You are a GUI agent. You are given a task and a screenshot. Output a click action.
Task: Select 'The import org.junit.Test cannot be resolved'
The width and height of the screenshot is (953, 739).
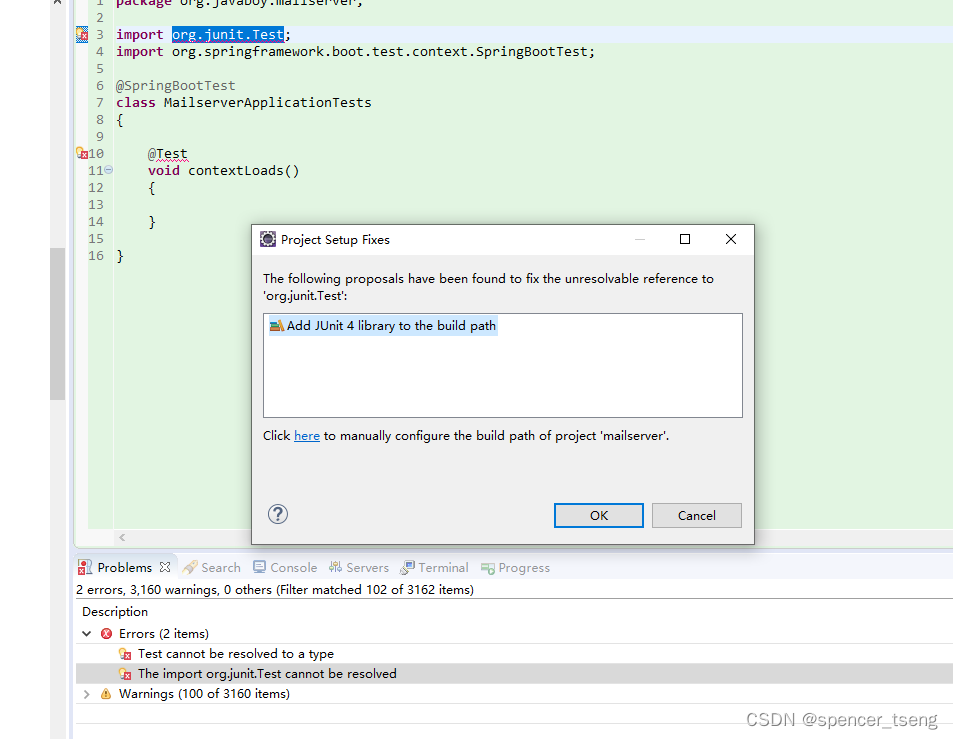point(267,673)
